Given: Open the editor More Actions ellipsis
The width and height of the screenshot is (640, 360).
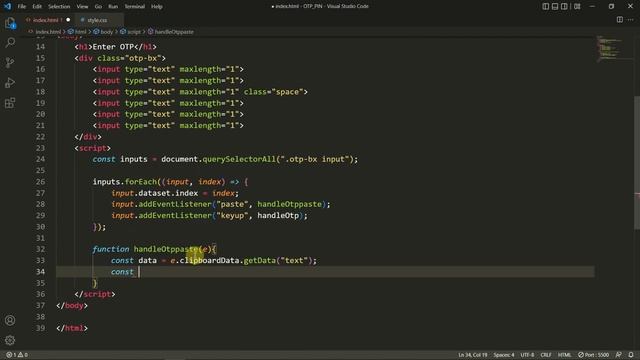Looking at the screenshot, I should pyautogui.click(x=631, y=20).
